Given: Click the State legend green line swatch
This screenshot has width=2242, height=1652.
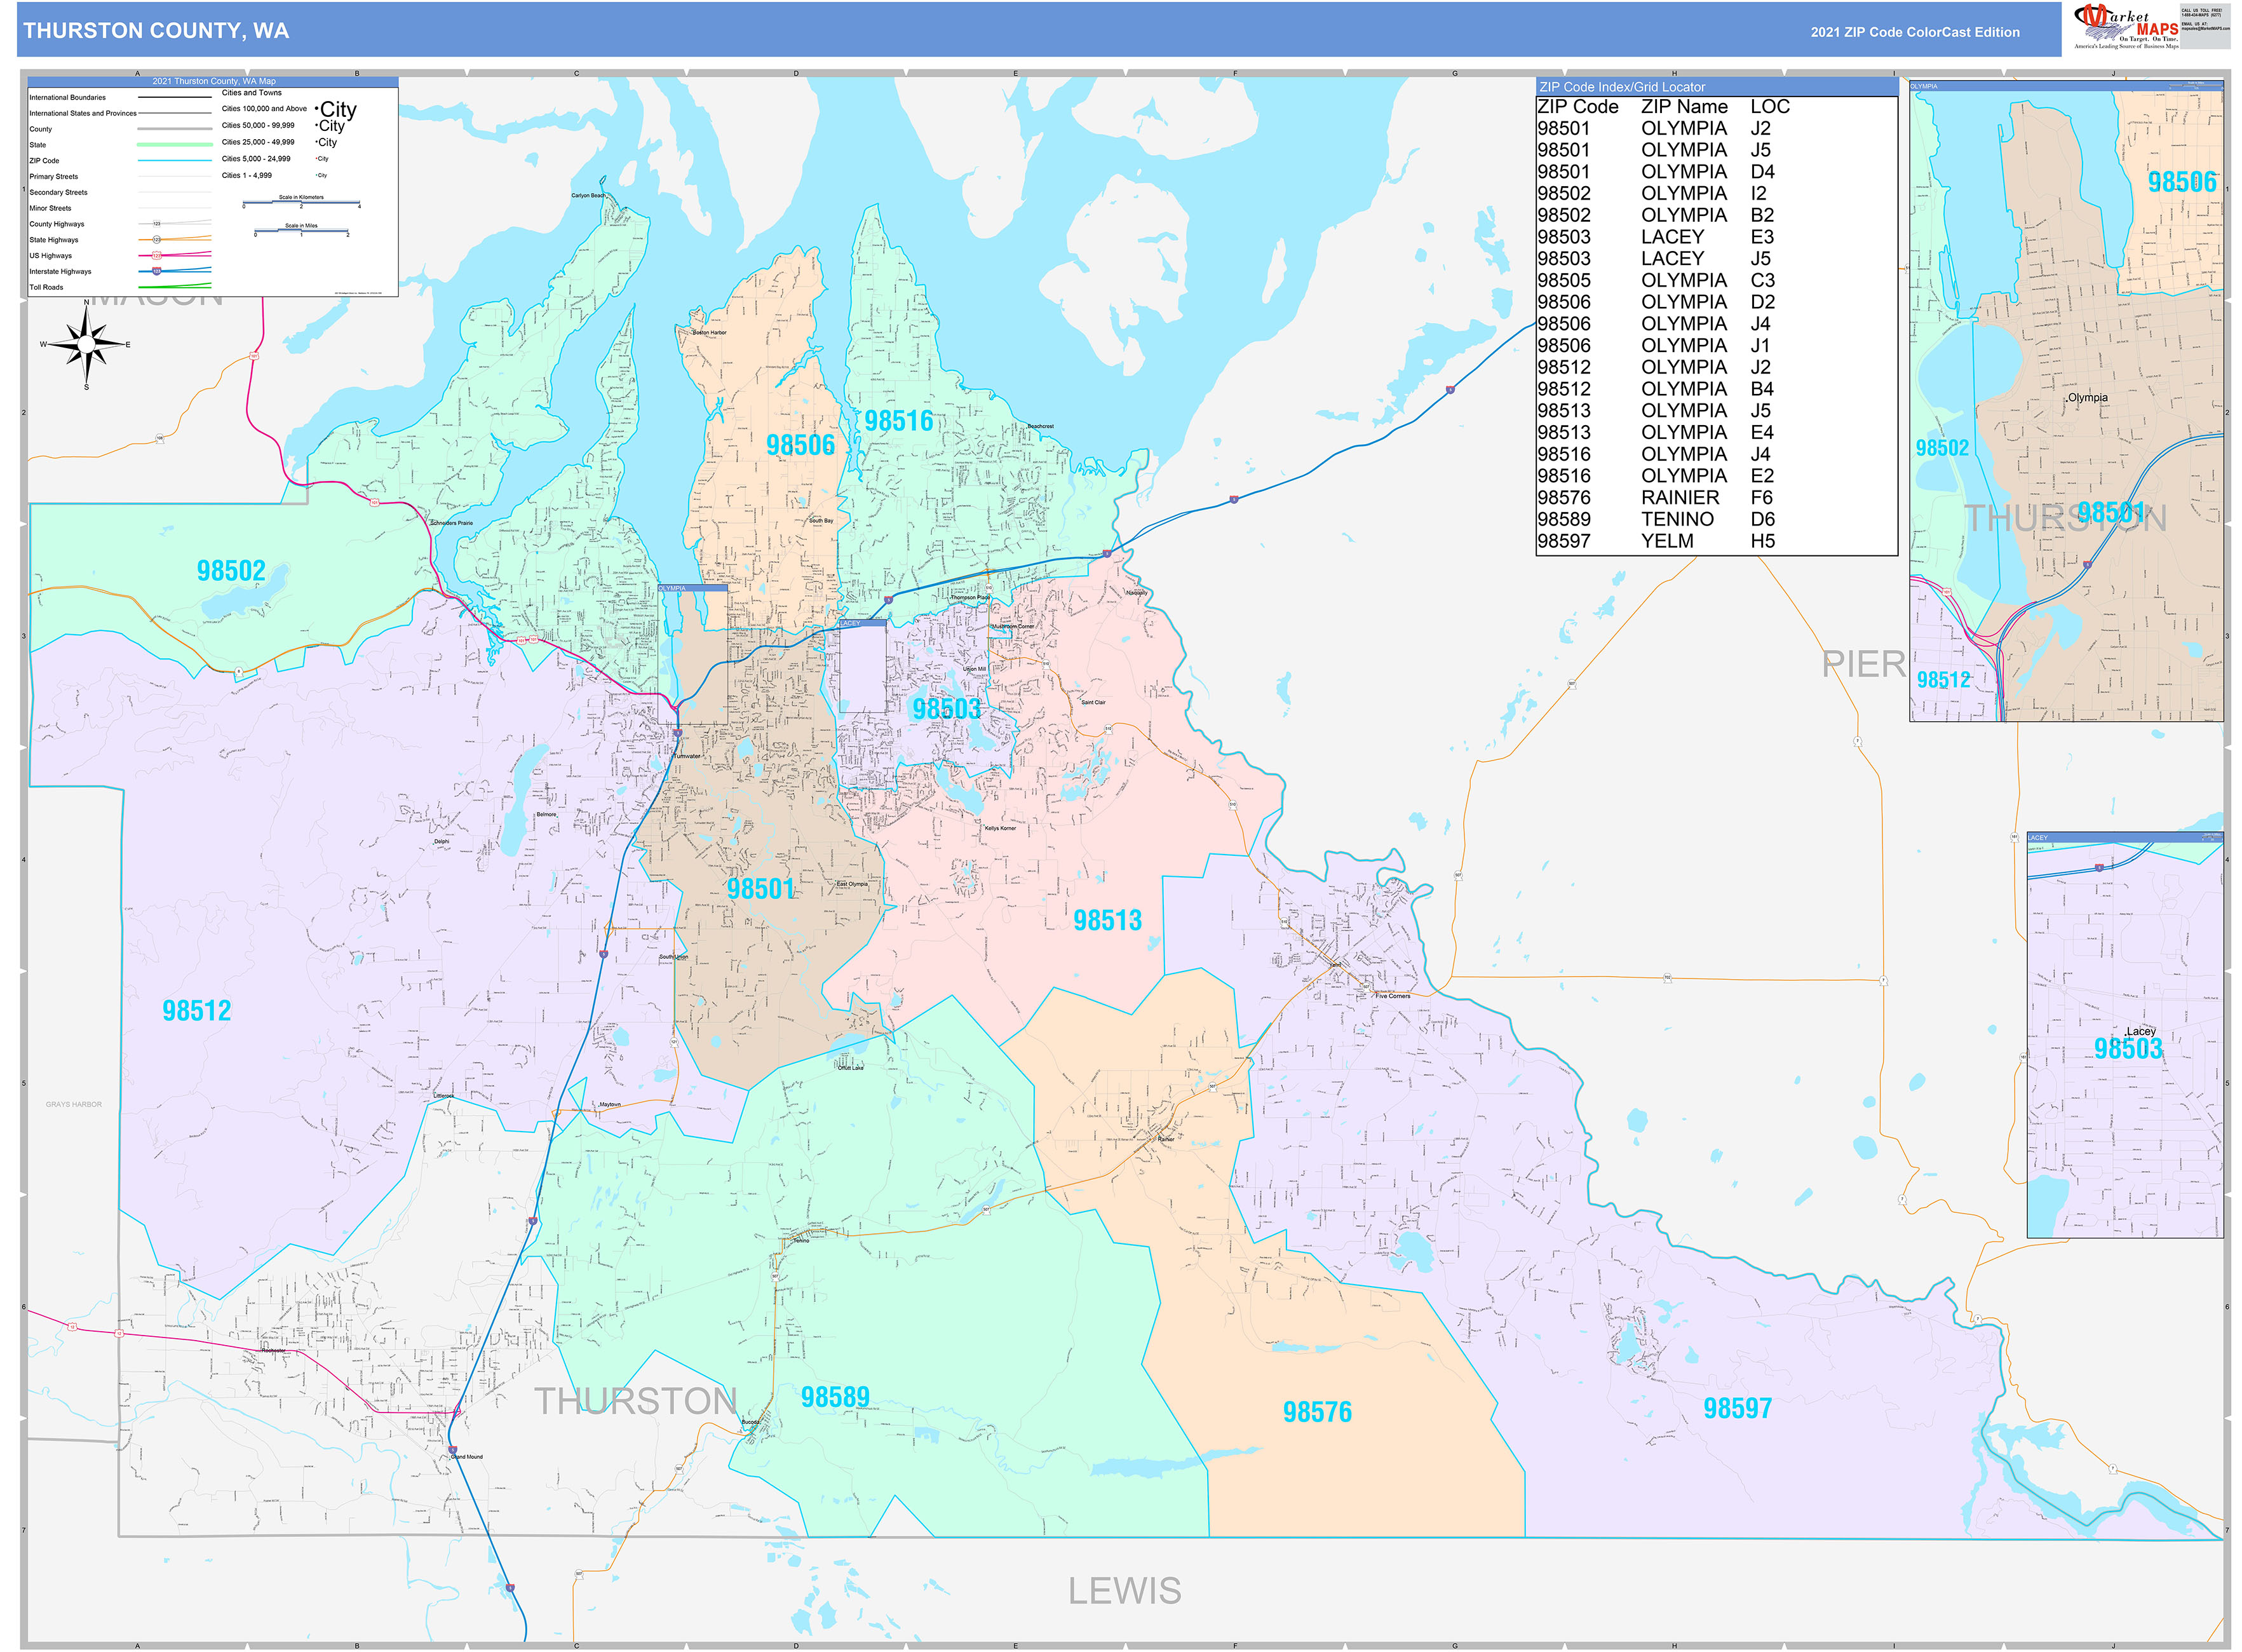Looking at the screenshot, I should coord(174,145).
